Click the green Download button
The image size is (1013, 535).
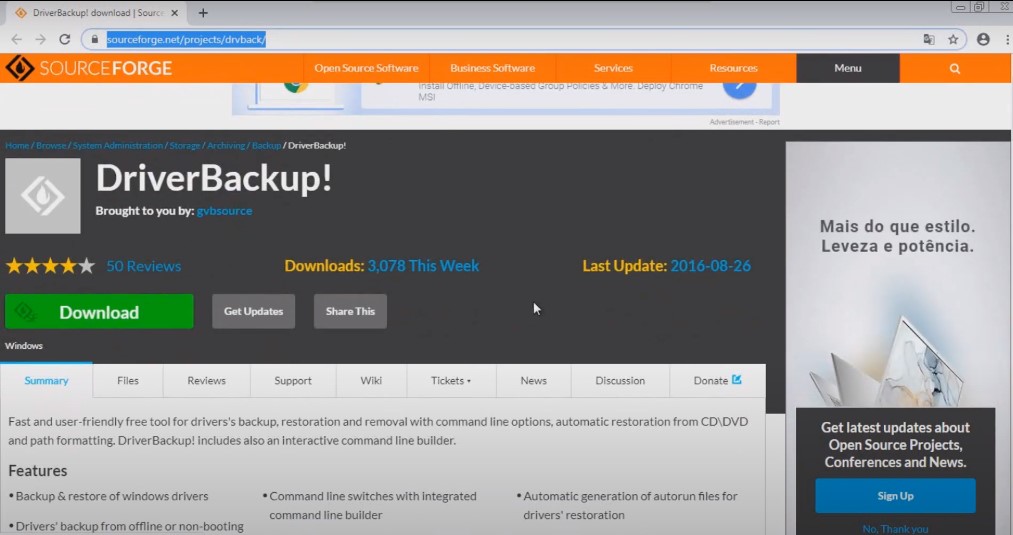[x=99, y=311]
